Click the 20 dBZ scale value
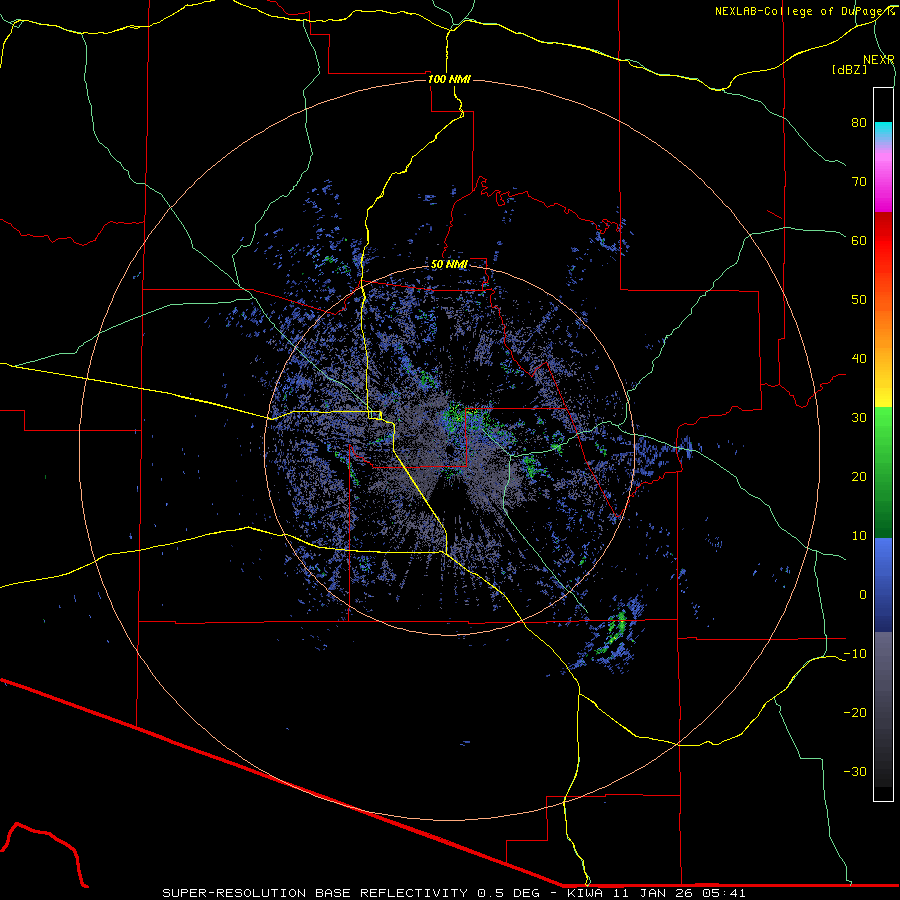The image size is (900, 900). [x=859, y=476]
